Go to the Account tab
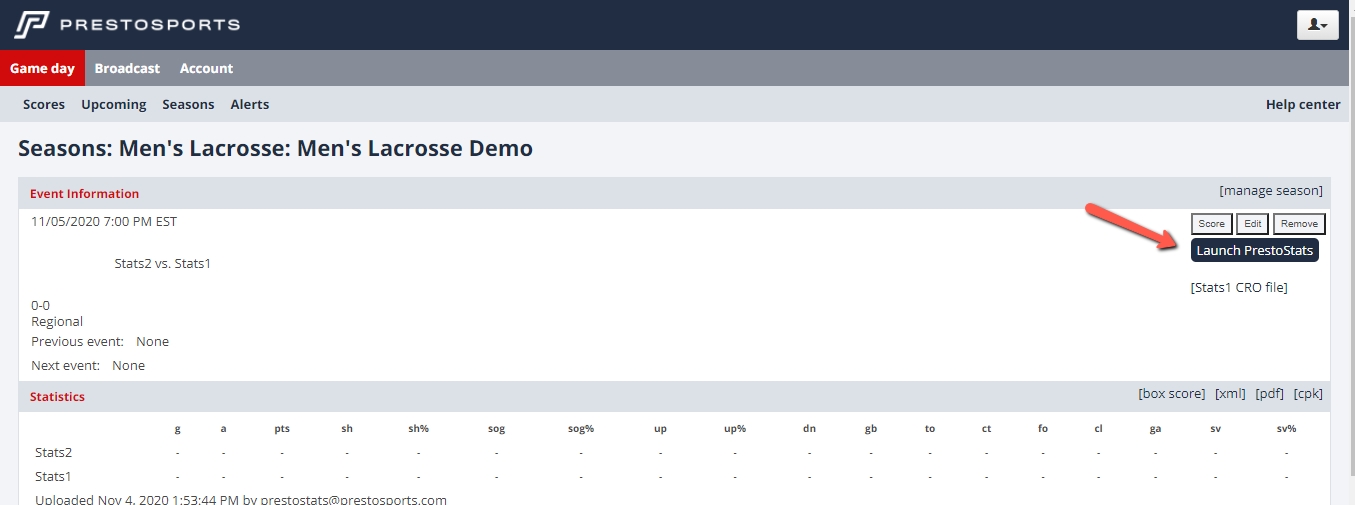Viewport: 1355px width, 505px height. tap(206, 68)
